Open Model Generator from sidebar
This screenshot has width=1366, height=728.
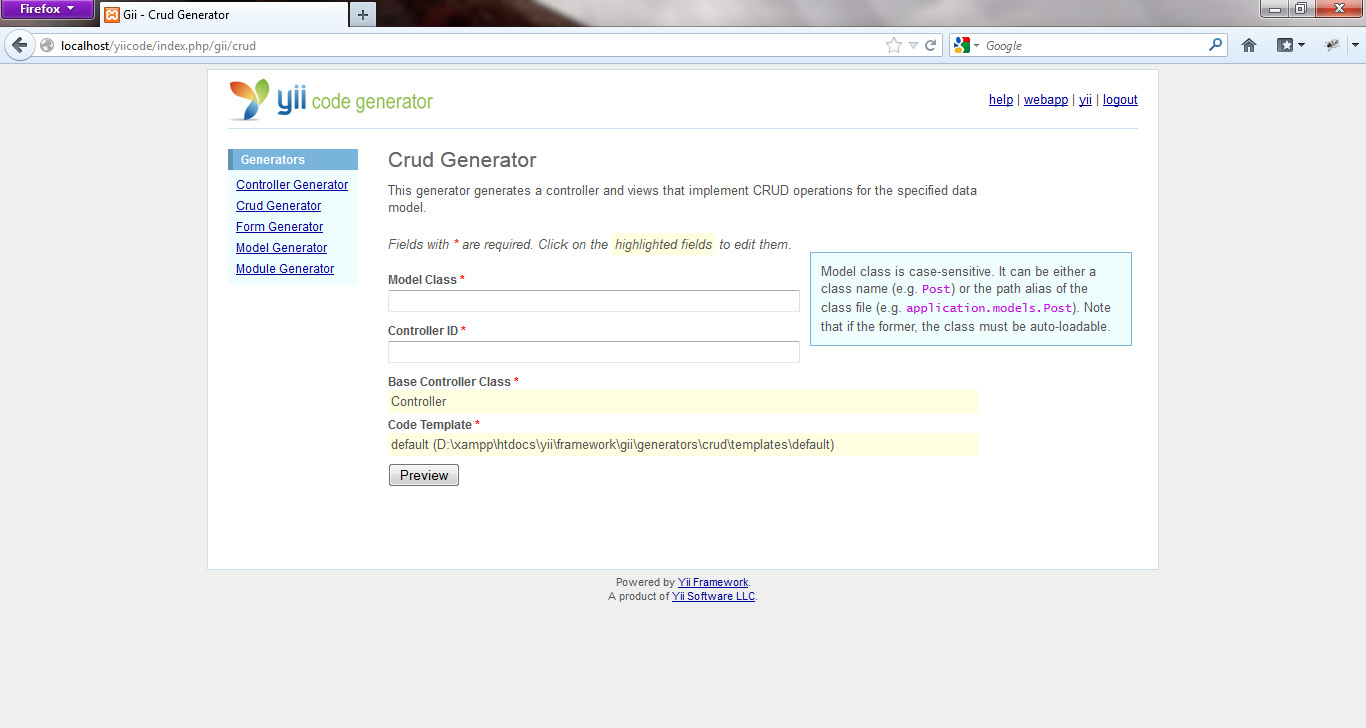[x=281, y=248]
